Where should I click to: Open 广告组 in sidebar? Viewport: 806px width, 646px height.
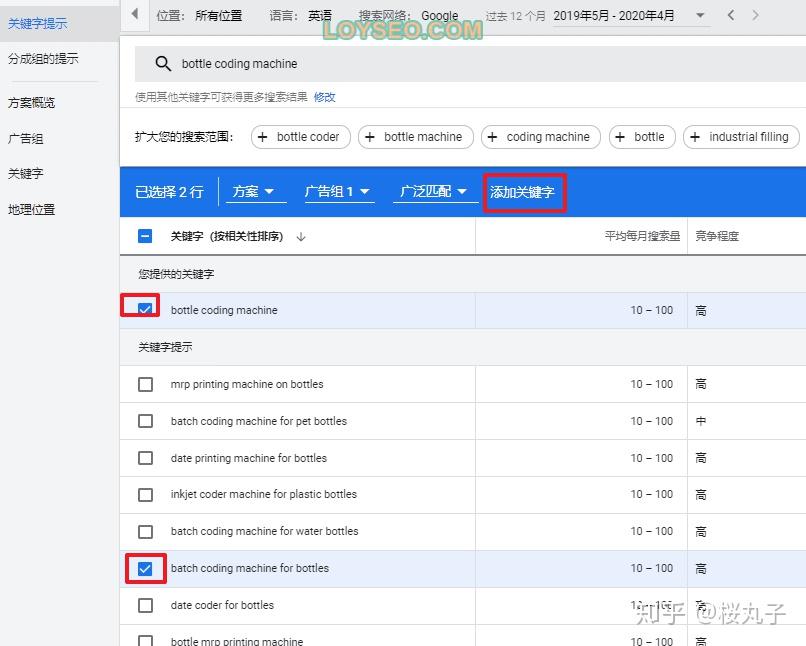click(25, 139)
